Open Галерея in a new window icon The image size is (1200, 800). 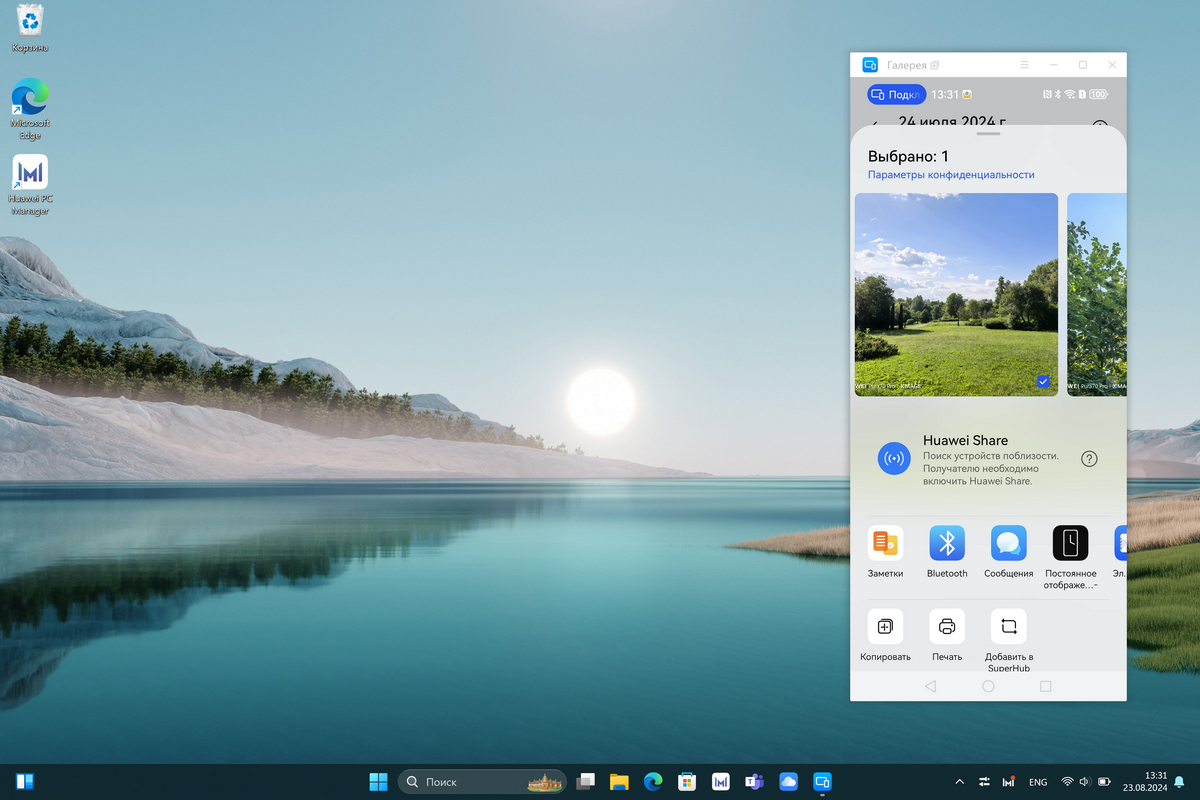coord(935,65)
